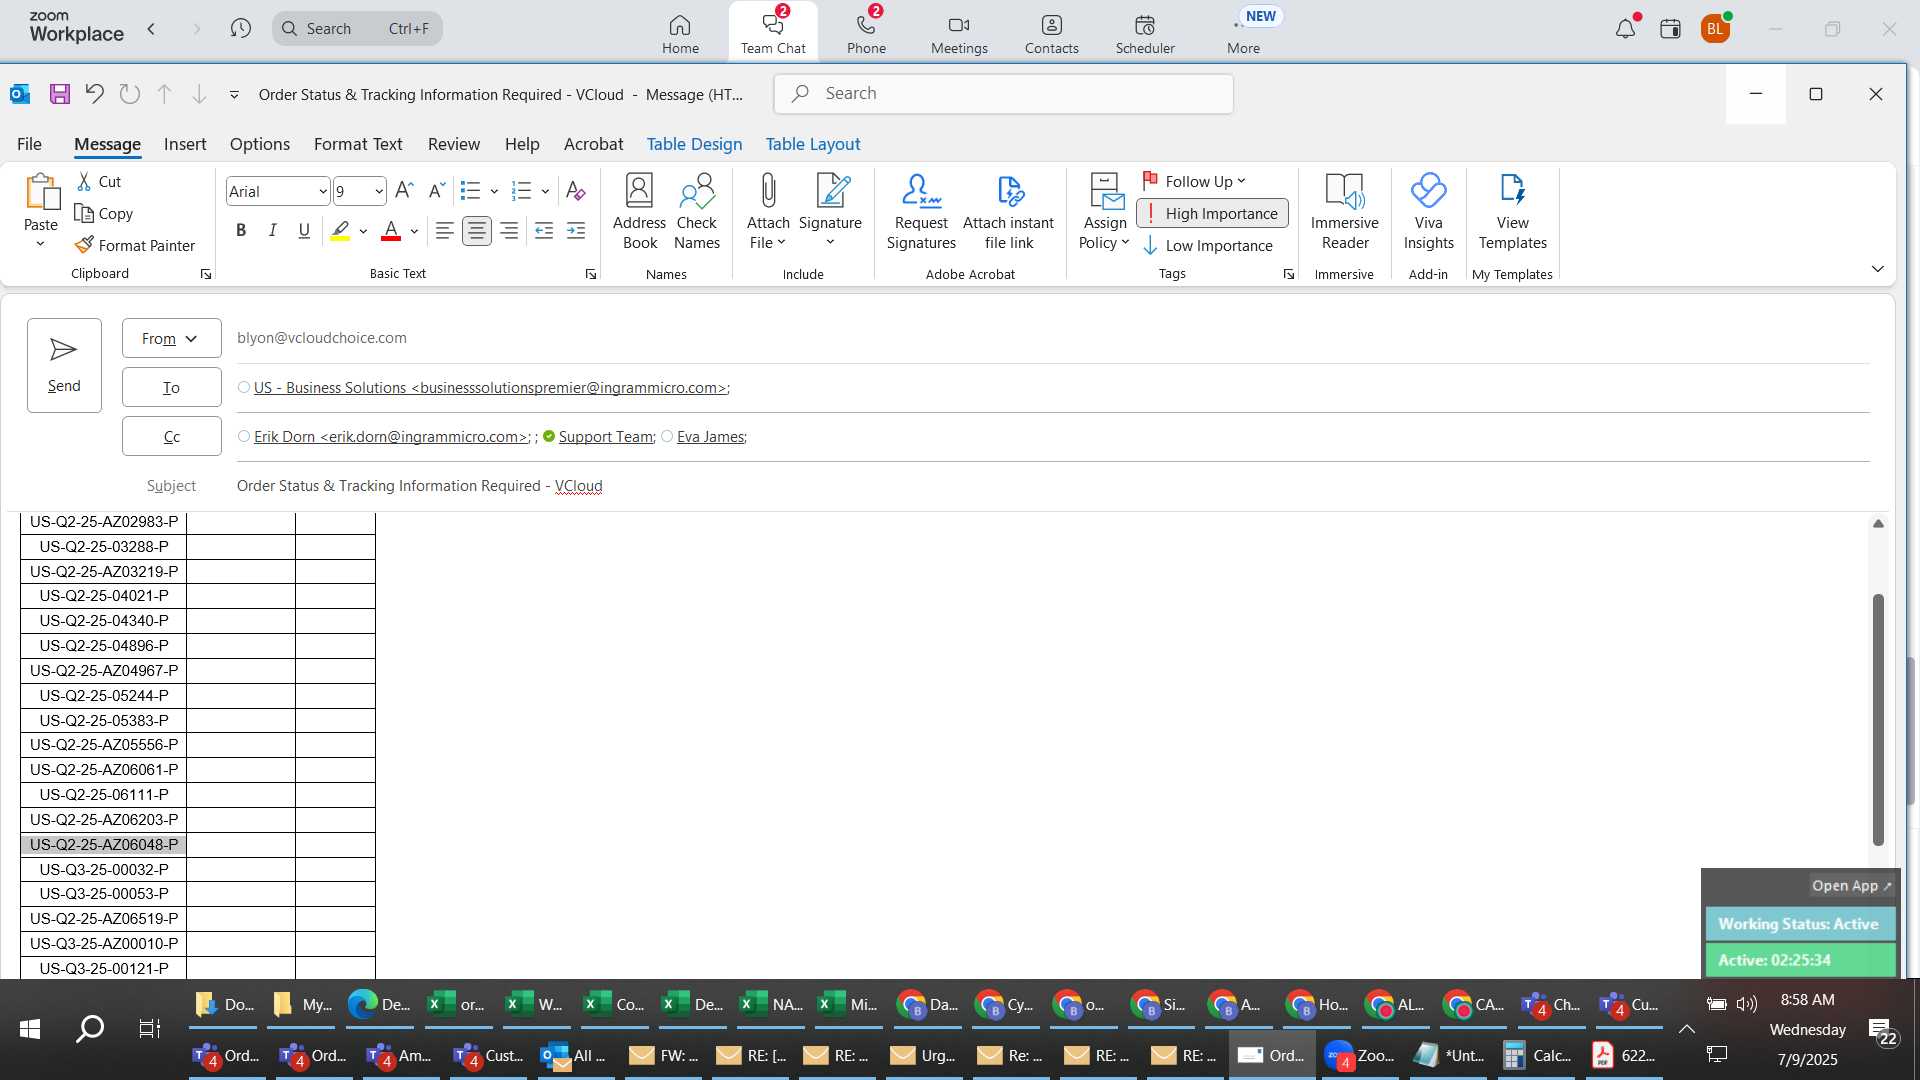Decrease the paragraph indent
Image resolution: width=1920 pixels, height=1080 pixels.
click(x=544, y=231)
